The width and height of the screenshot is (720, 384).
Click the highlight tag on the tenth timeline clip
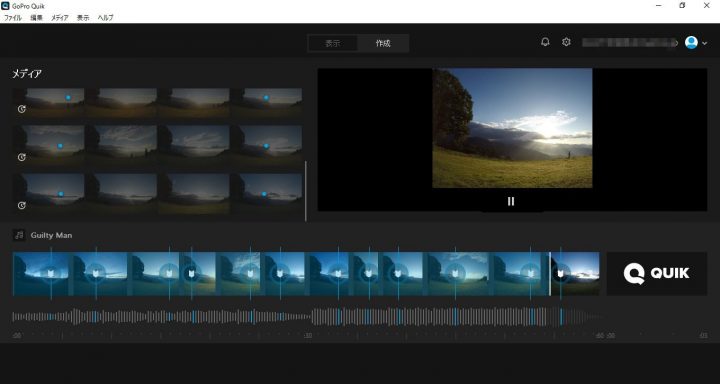coord(455,274)
